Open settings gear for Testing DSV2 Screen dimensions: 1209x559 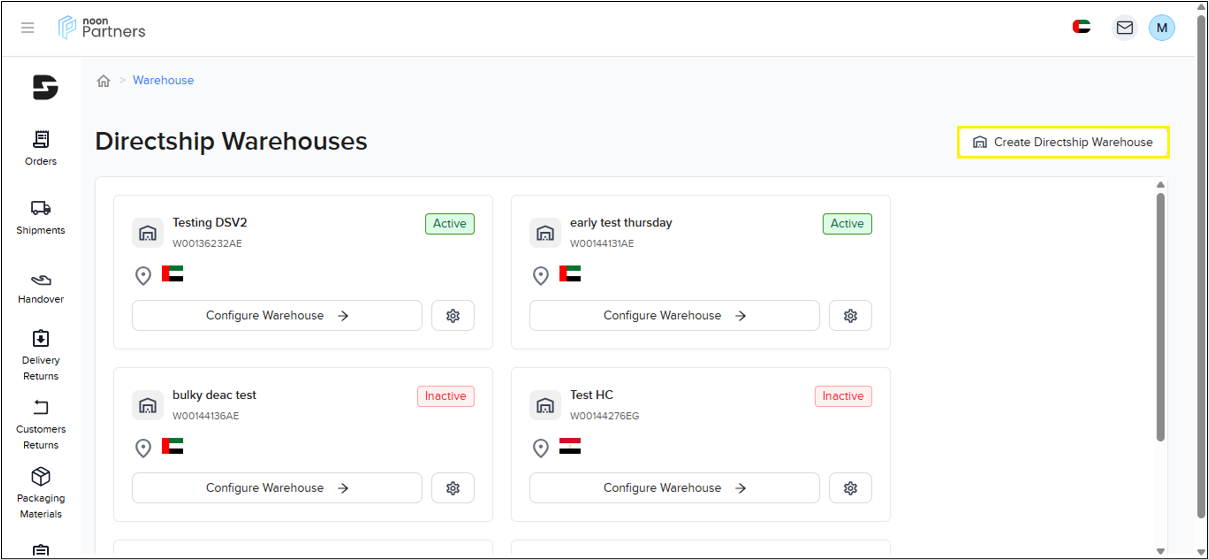(x=453, y=316)
